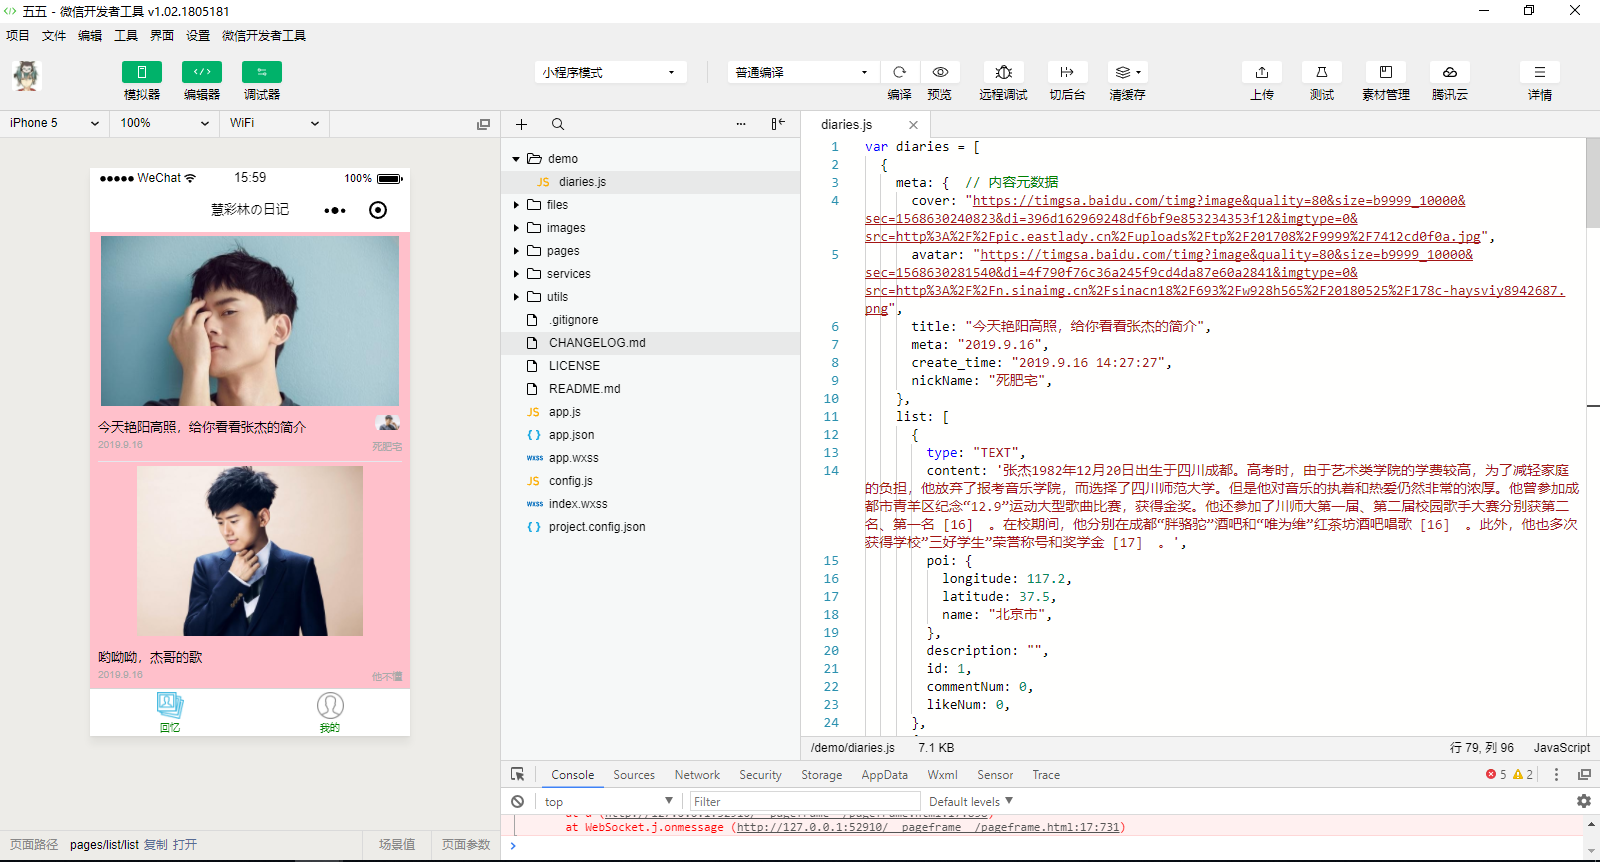1600x862 pixels.
Task: Click the 测试 test flask icon
Action: [1322, 72]
